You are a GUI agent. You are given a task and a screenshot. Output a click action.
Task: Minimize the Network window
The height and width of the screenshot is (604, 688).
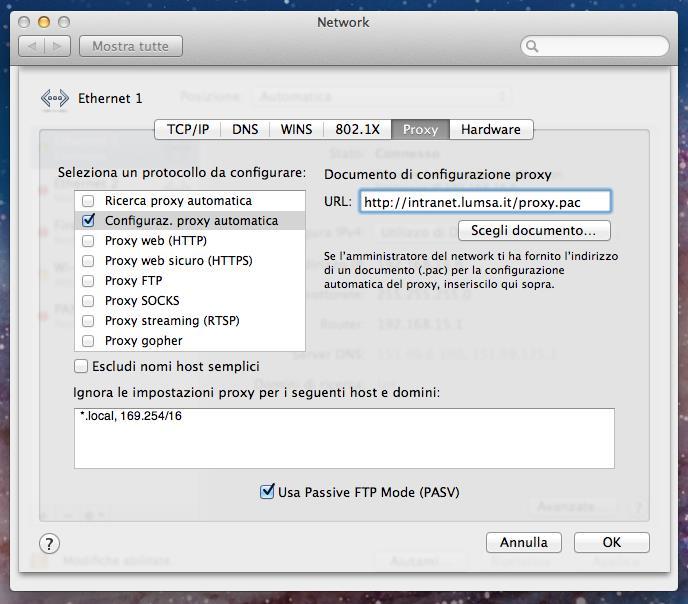click(x=44, y=22)
